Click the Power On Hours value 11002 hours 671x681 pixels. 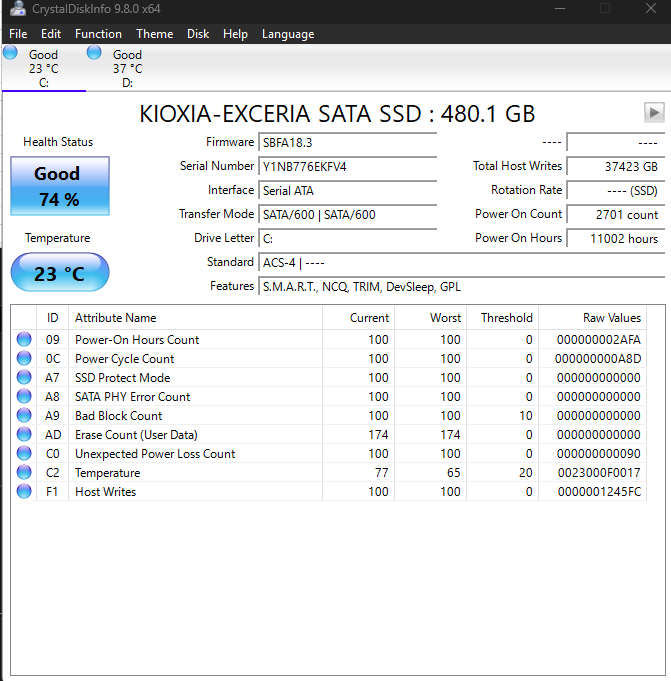click(x=616, y=238)
